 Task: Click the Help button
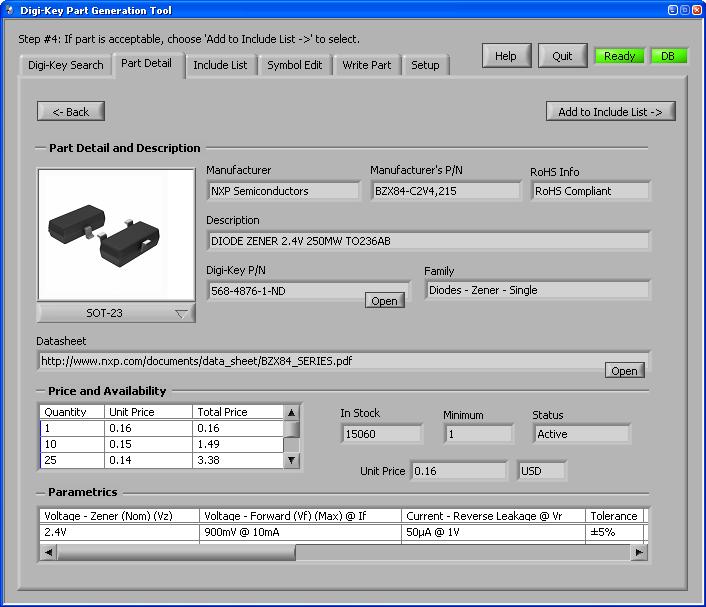[x=506, y=56]
